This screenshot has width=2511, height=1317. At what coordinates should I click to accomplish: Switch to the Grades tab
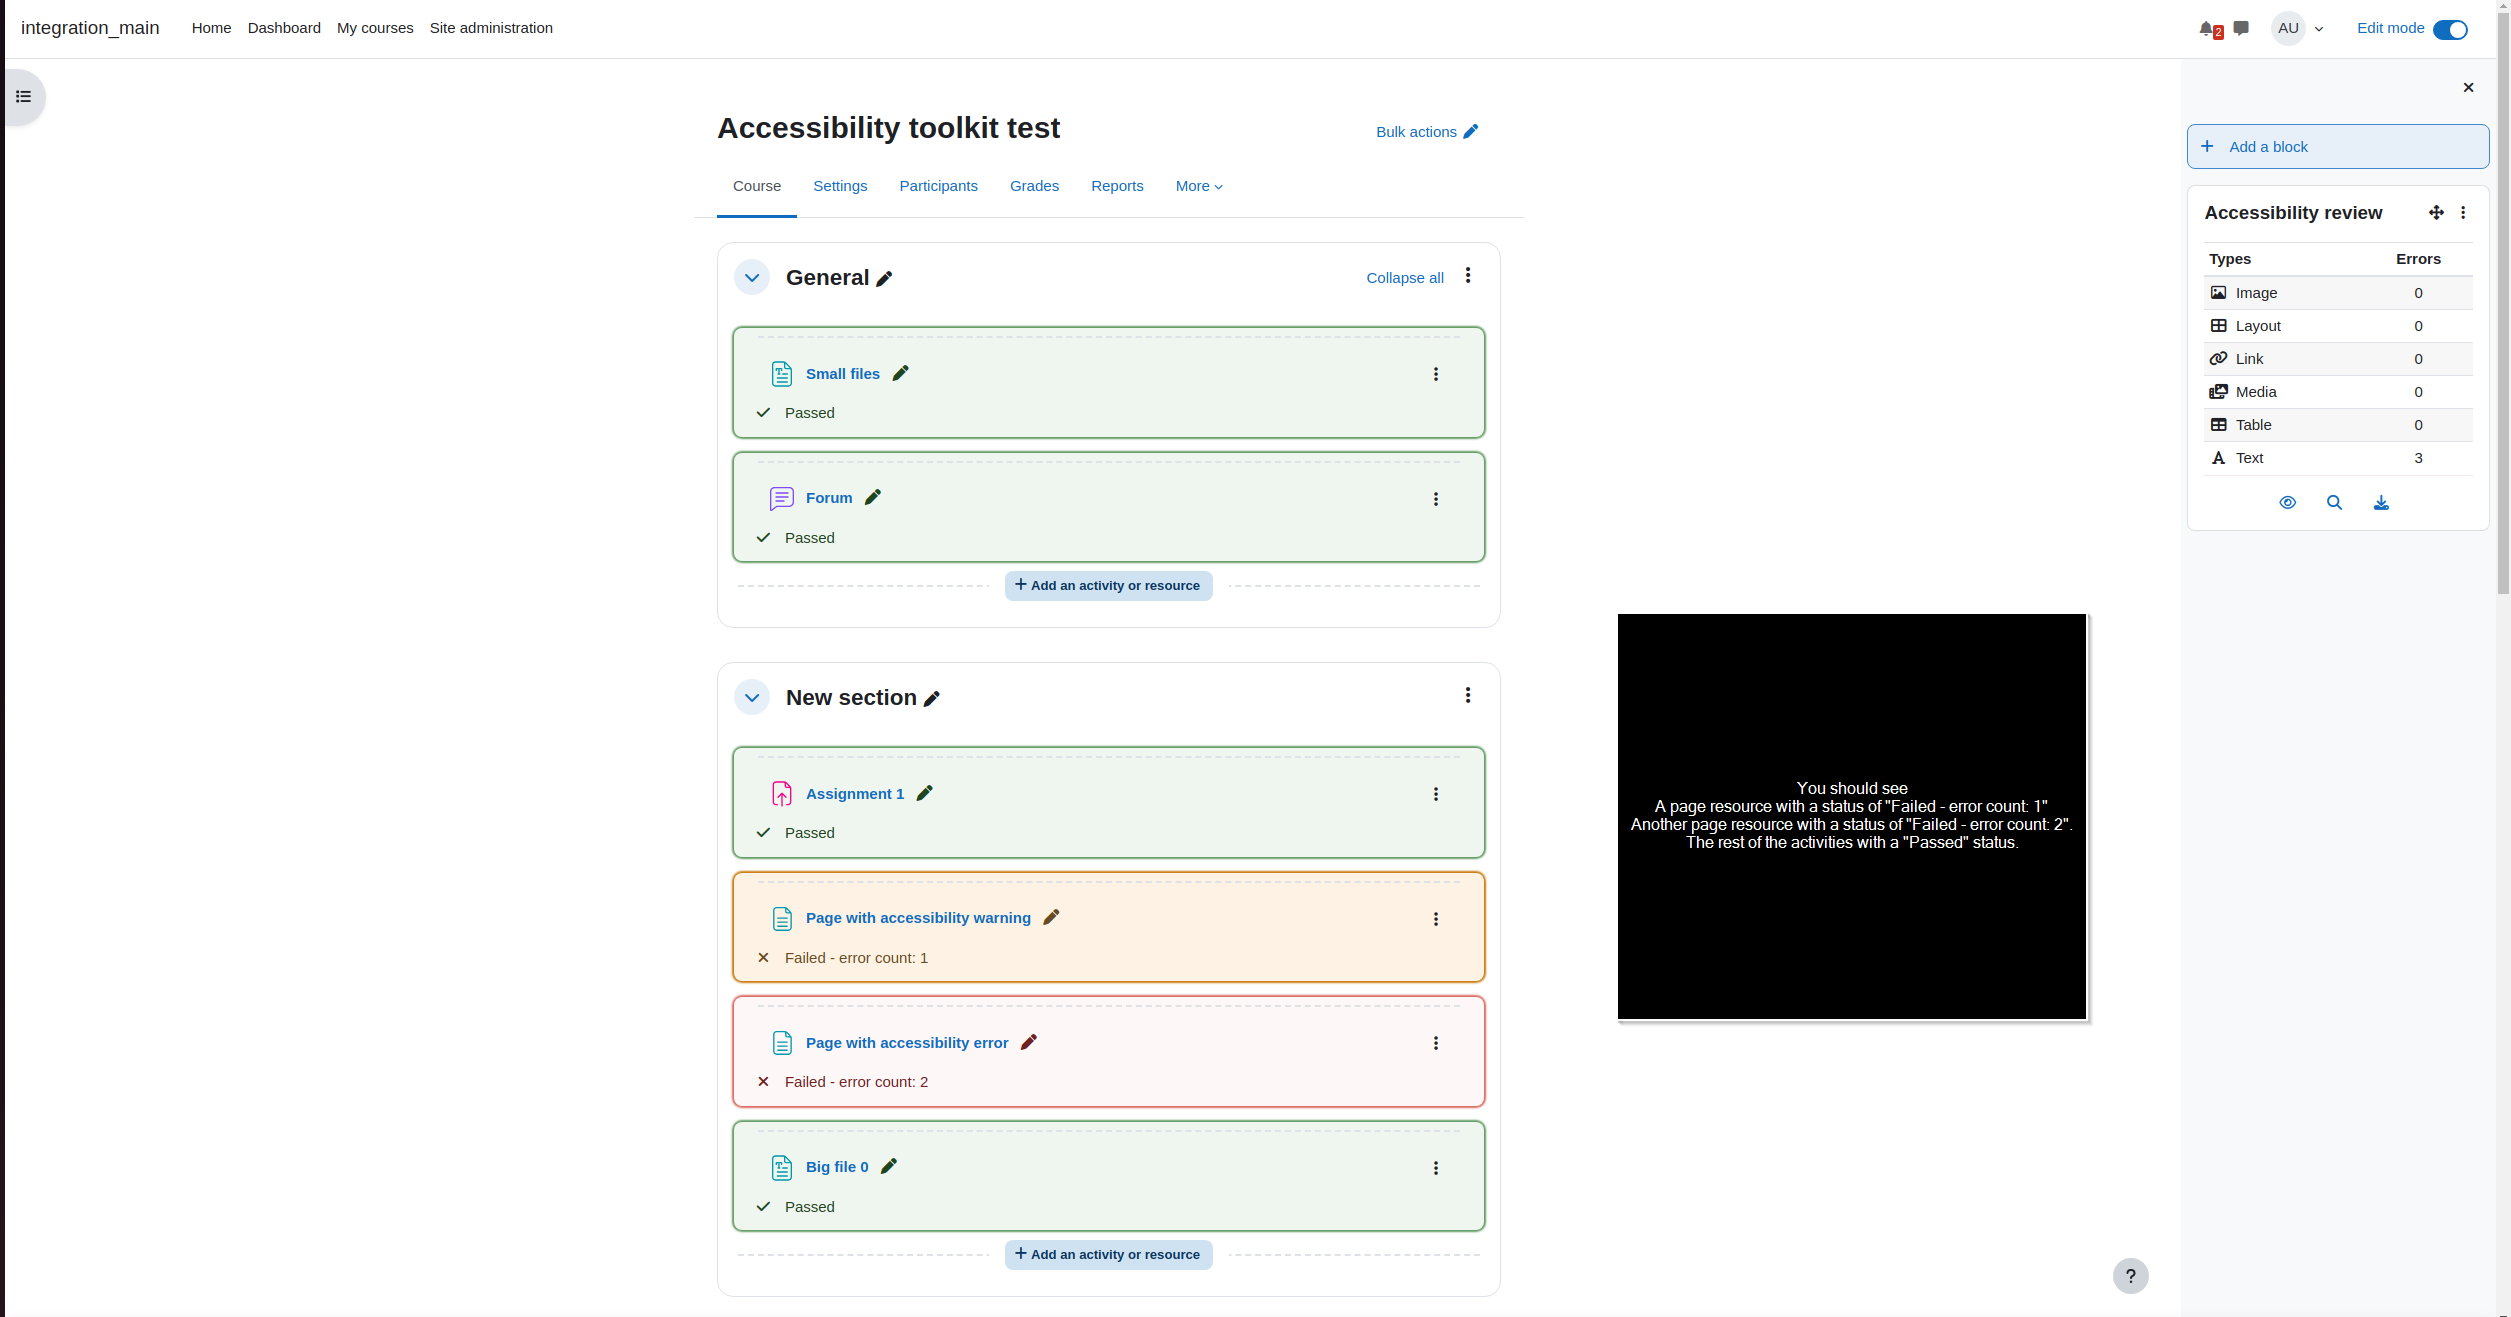(1034, 186)
